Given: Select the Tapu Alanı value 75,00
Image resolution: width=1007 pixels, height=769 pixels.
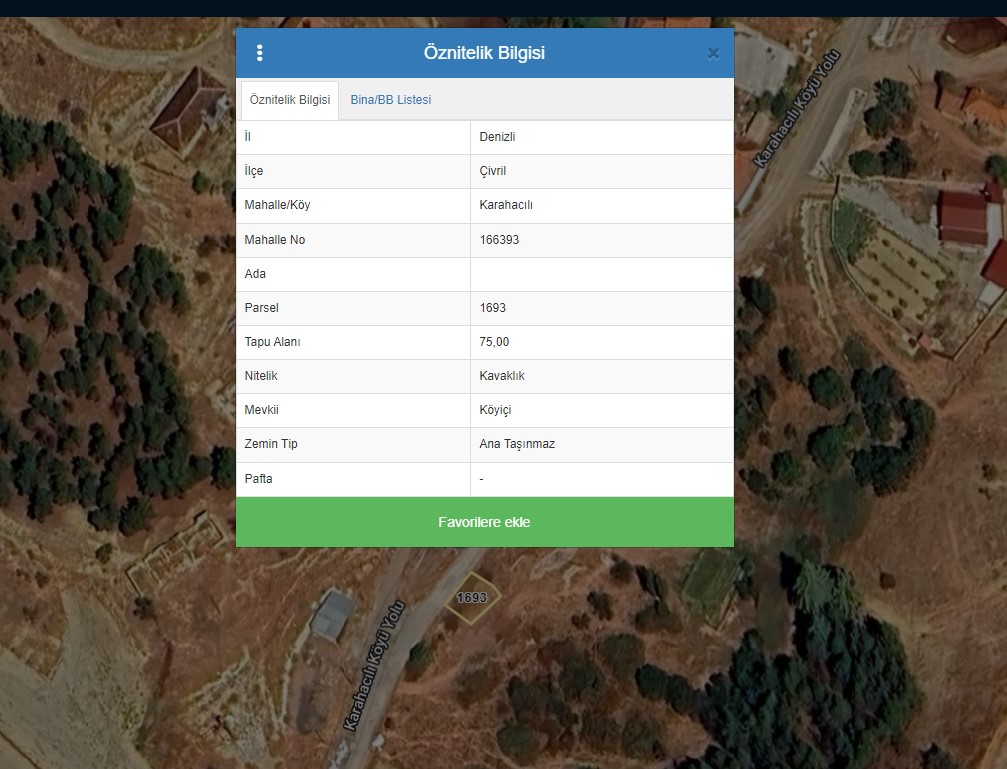Looking at the screenshot, I should (494, 342).
